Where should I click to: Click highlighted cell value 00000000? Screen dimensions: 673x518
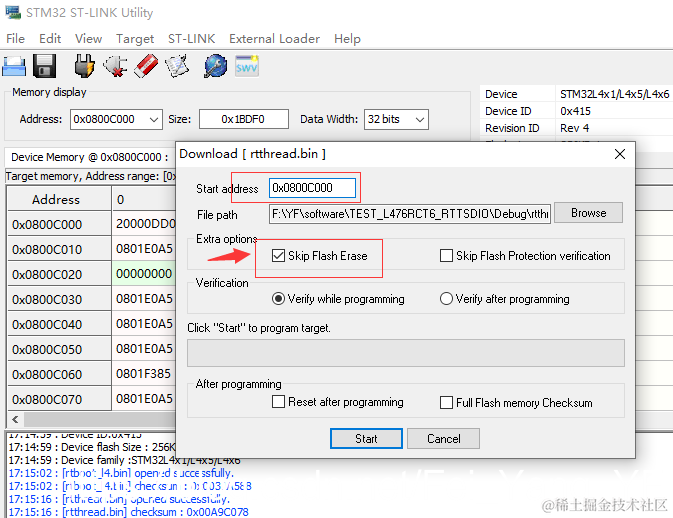click(144, 273)
